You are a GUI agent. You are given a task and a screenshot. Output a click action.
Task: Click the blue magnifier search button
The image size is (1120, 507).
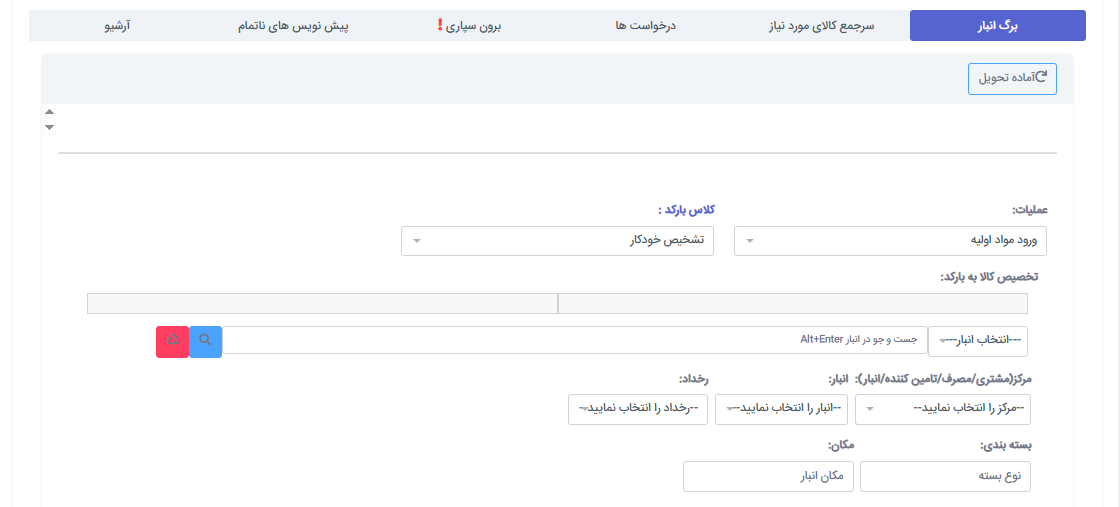click(205, 341)
